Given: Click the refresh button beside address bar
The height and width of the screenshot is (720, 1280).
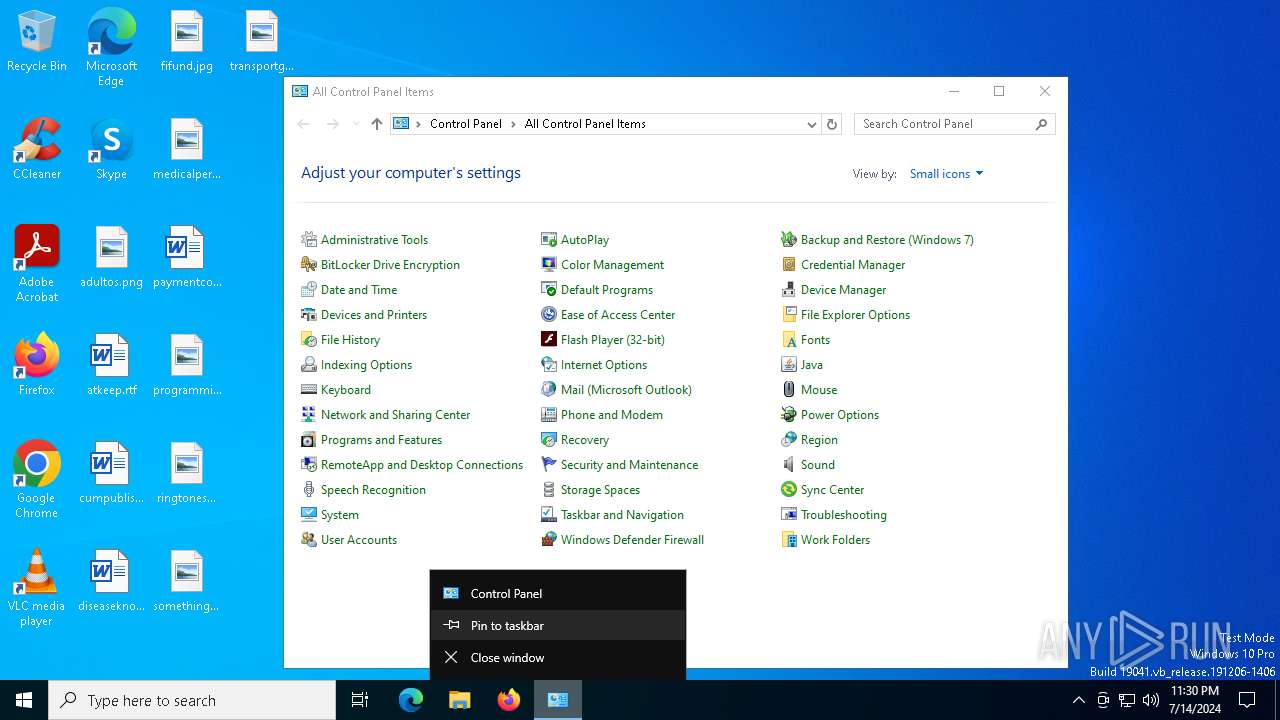Looking at the screenshot, I should tap(832, 124).
